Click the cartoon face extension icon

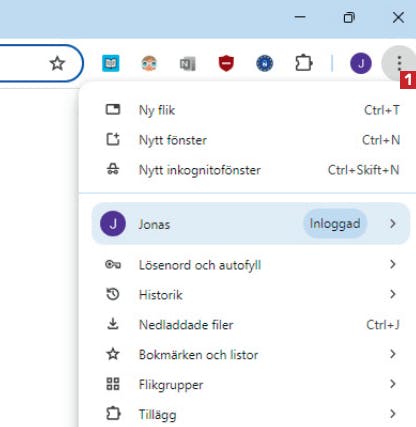(149, 63)
